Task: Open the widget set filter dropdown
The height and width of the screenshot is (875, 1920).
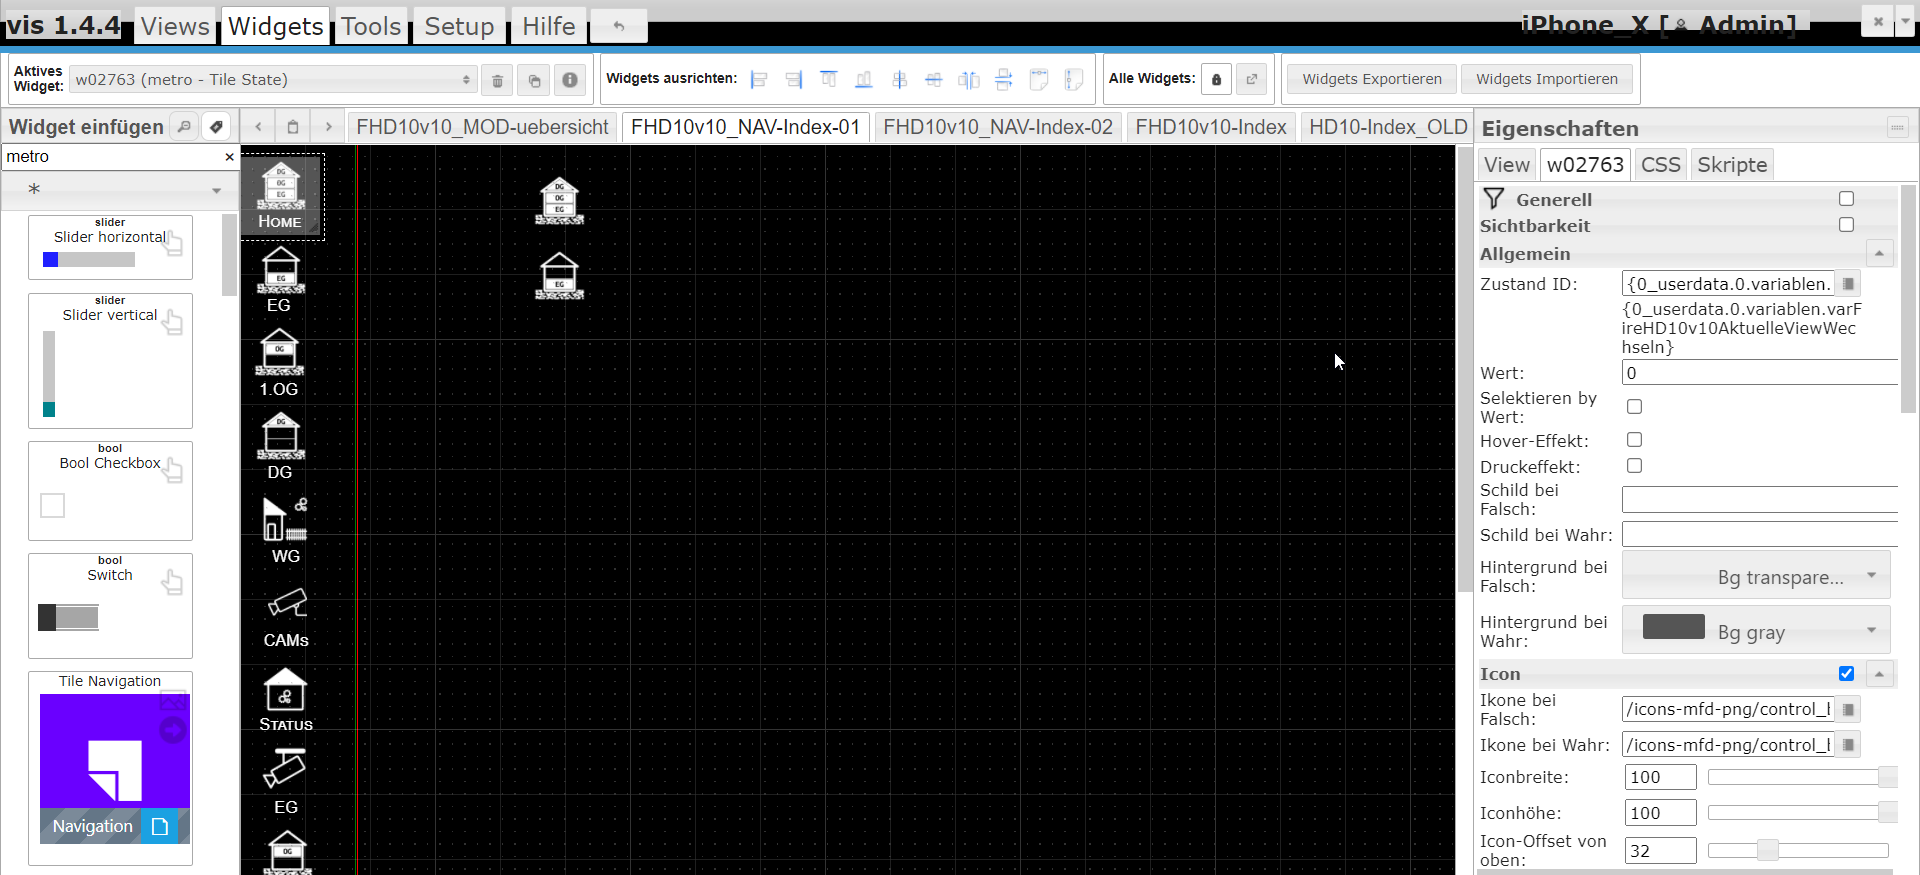Action: coord(120,190)
